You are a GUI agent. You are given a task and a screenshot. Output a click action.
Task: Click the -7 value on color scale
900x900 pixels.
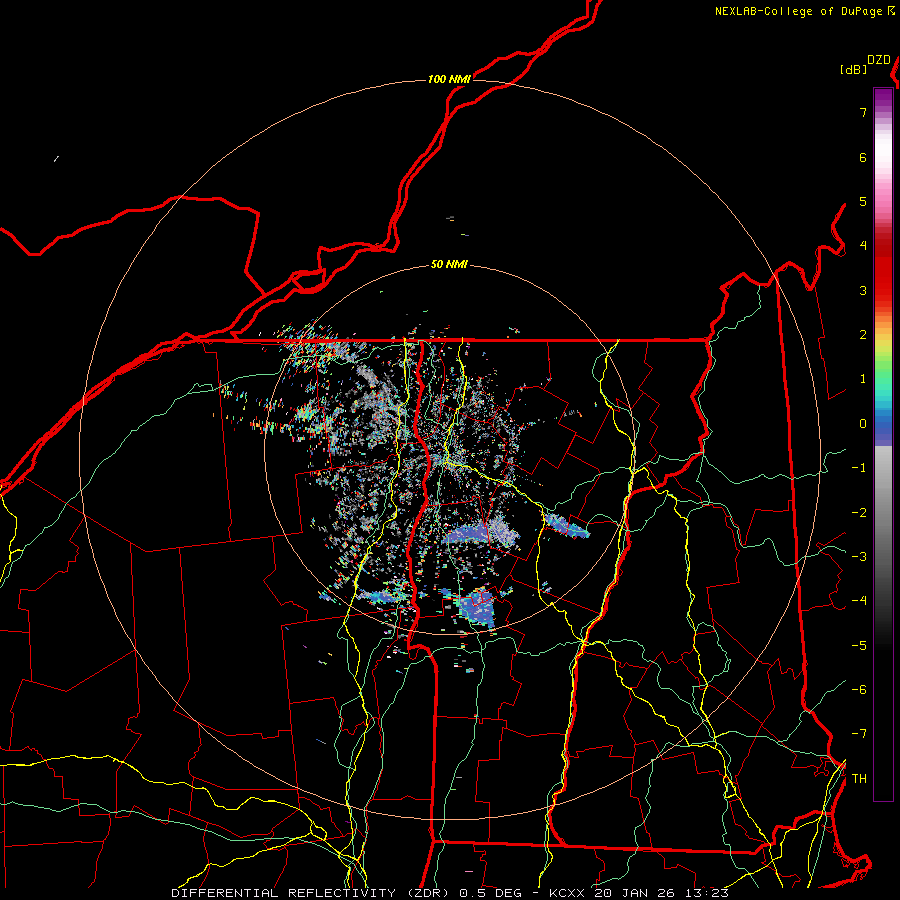[859, 734]
